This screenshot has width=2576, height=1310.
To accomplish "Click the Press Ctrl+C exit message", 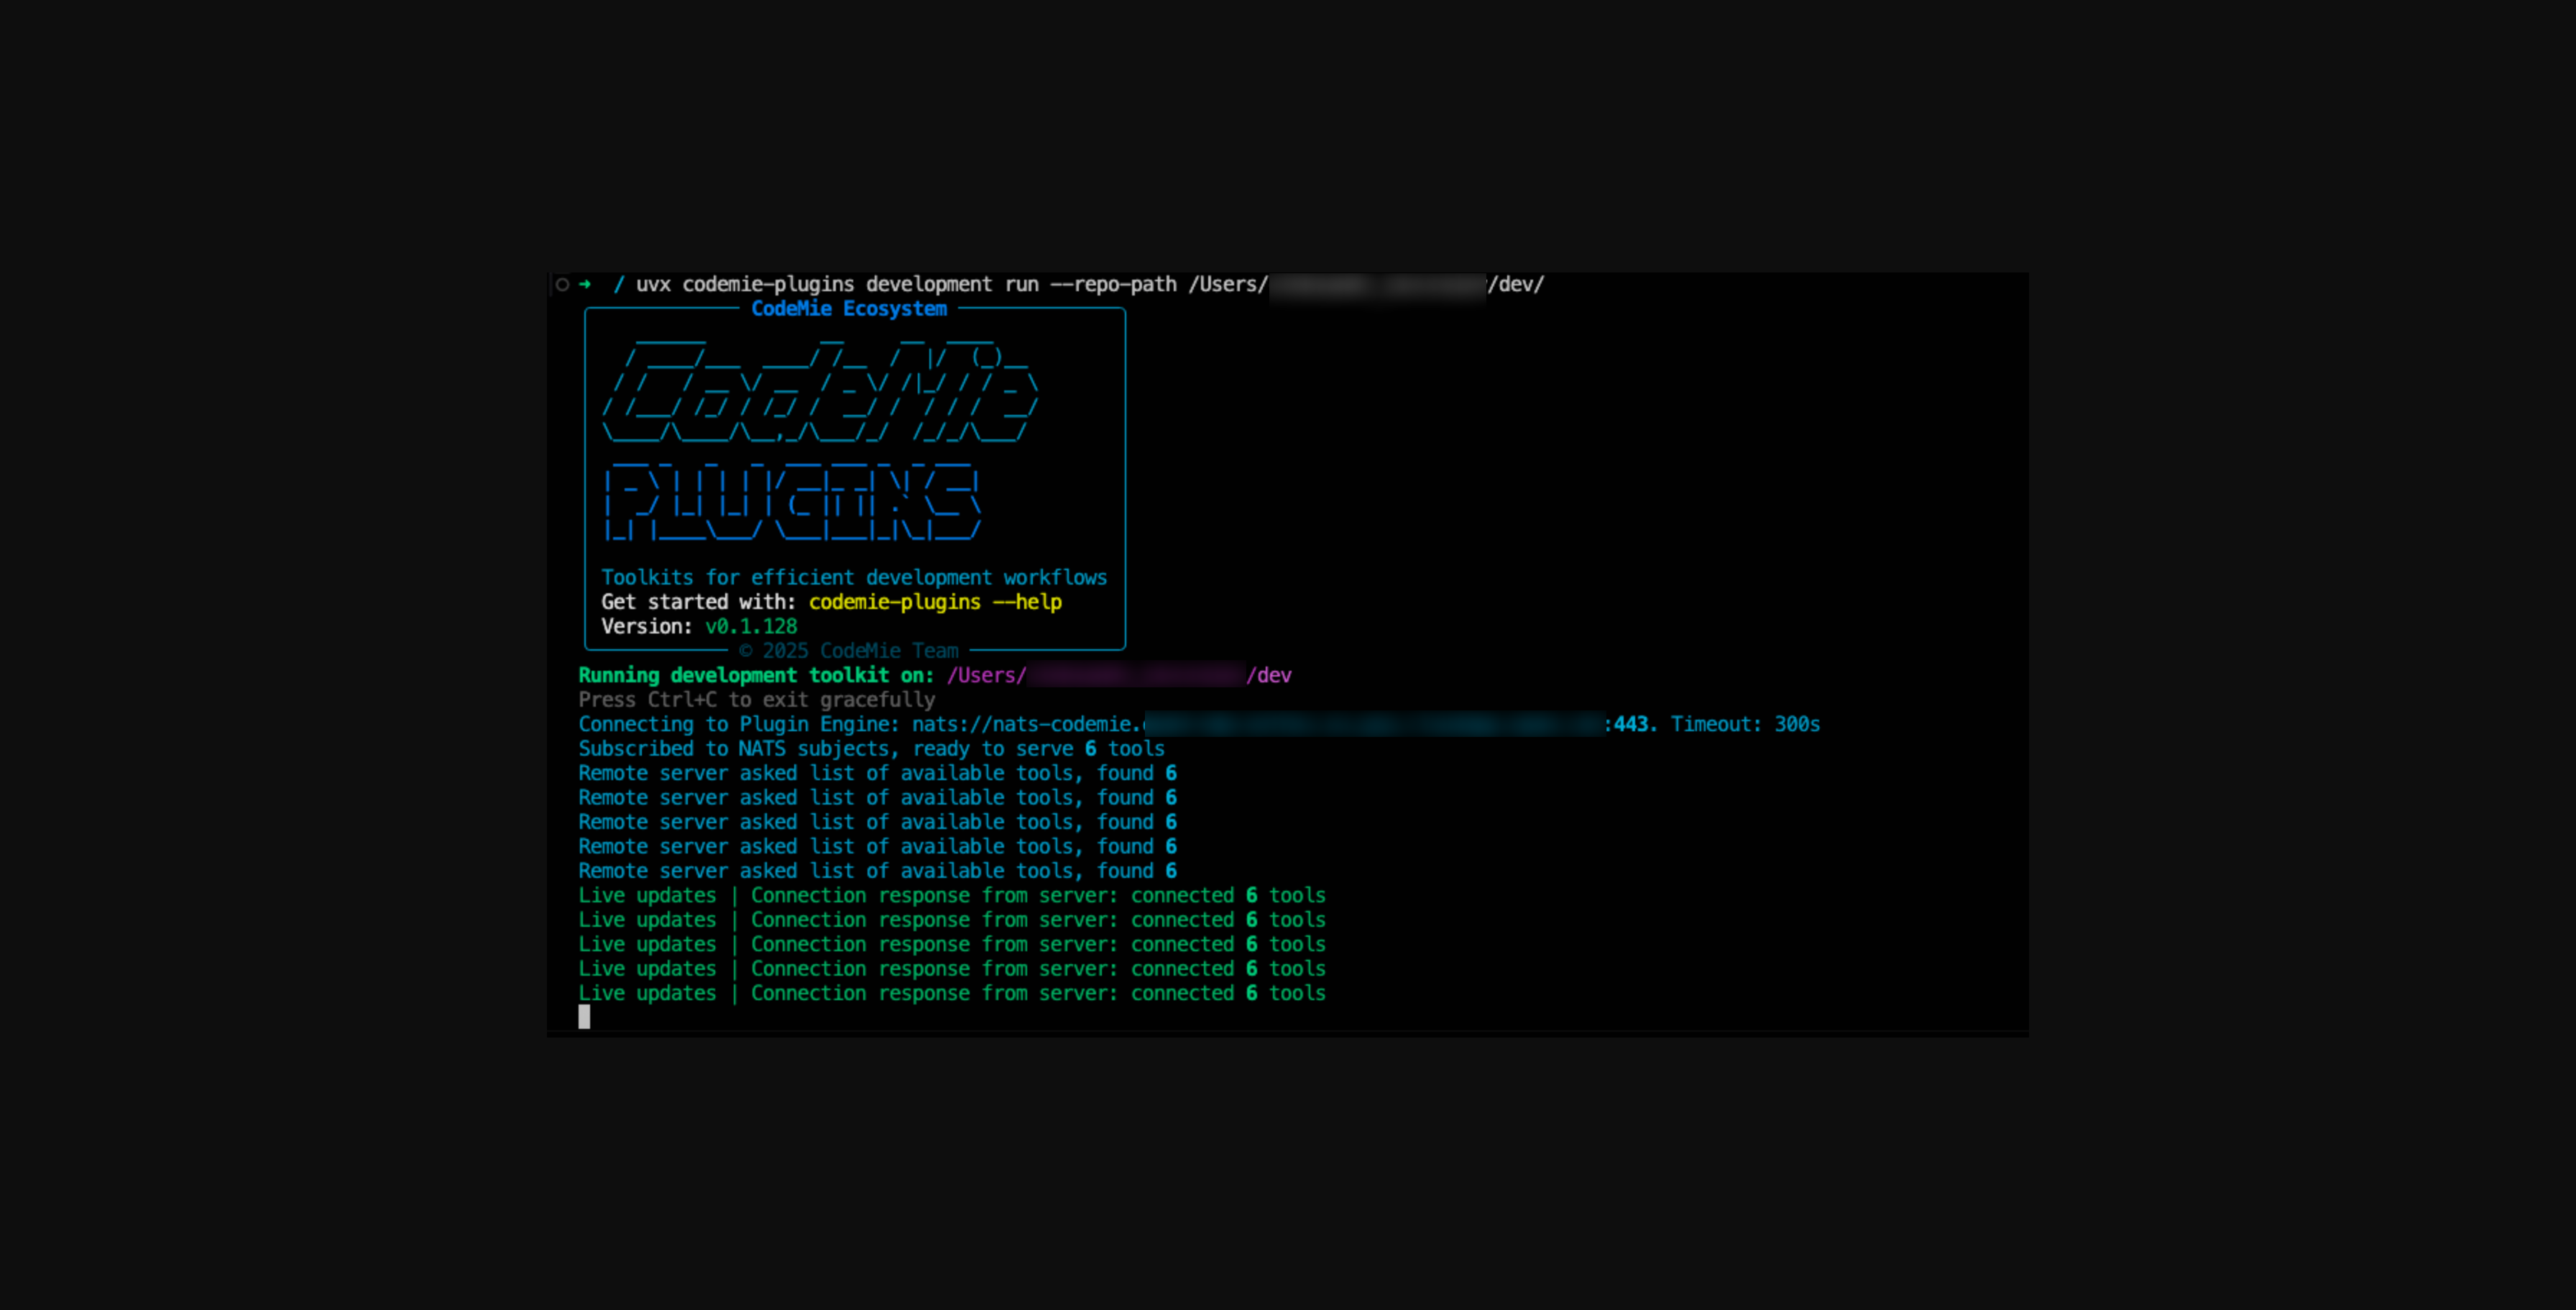I will tap(756, 699).
